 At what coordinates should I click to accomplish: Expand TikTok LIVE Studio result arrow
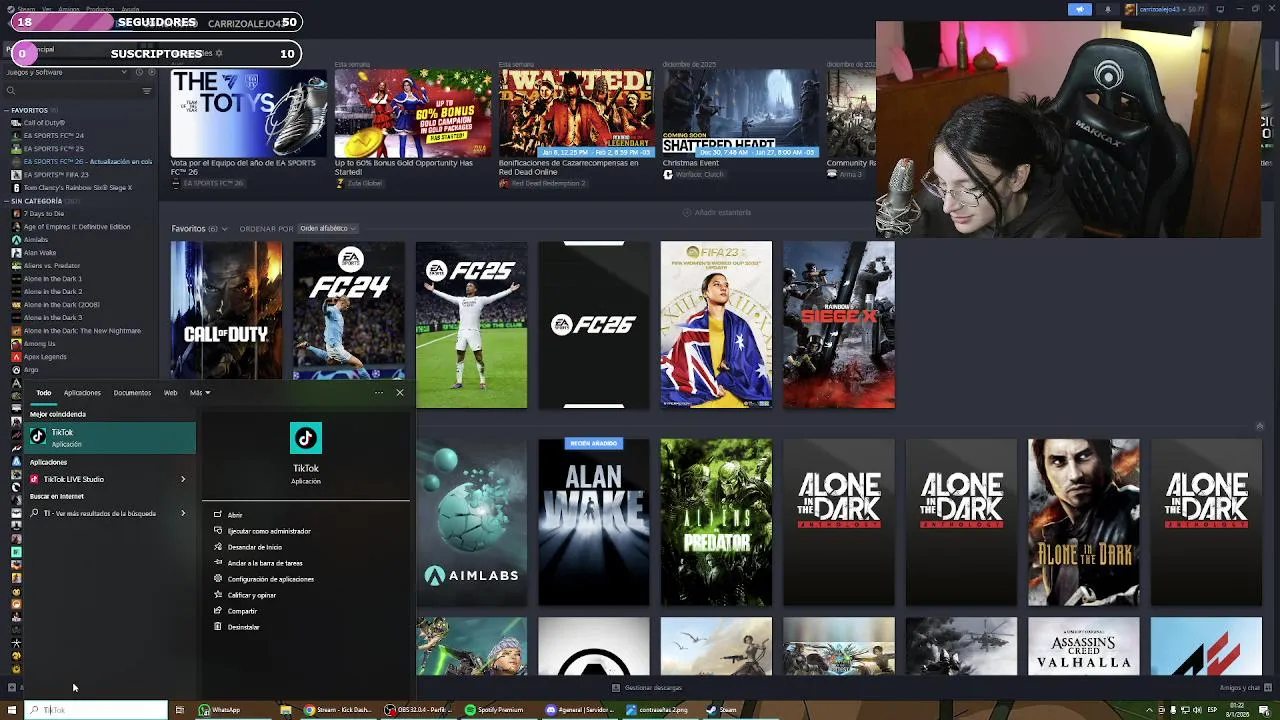point(183,479)
